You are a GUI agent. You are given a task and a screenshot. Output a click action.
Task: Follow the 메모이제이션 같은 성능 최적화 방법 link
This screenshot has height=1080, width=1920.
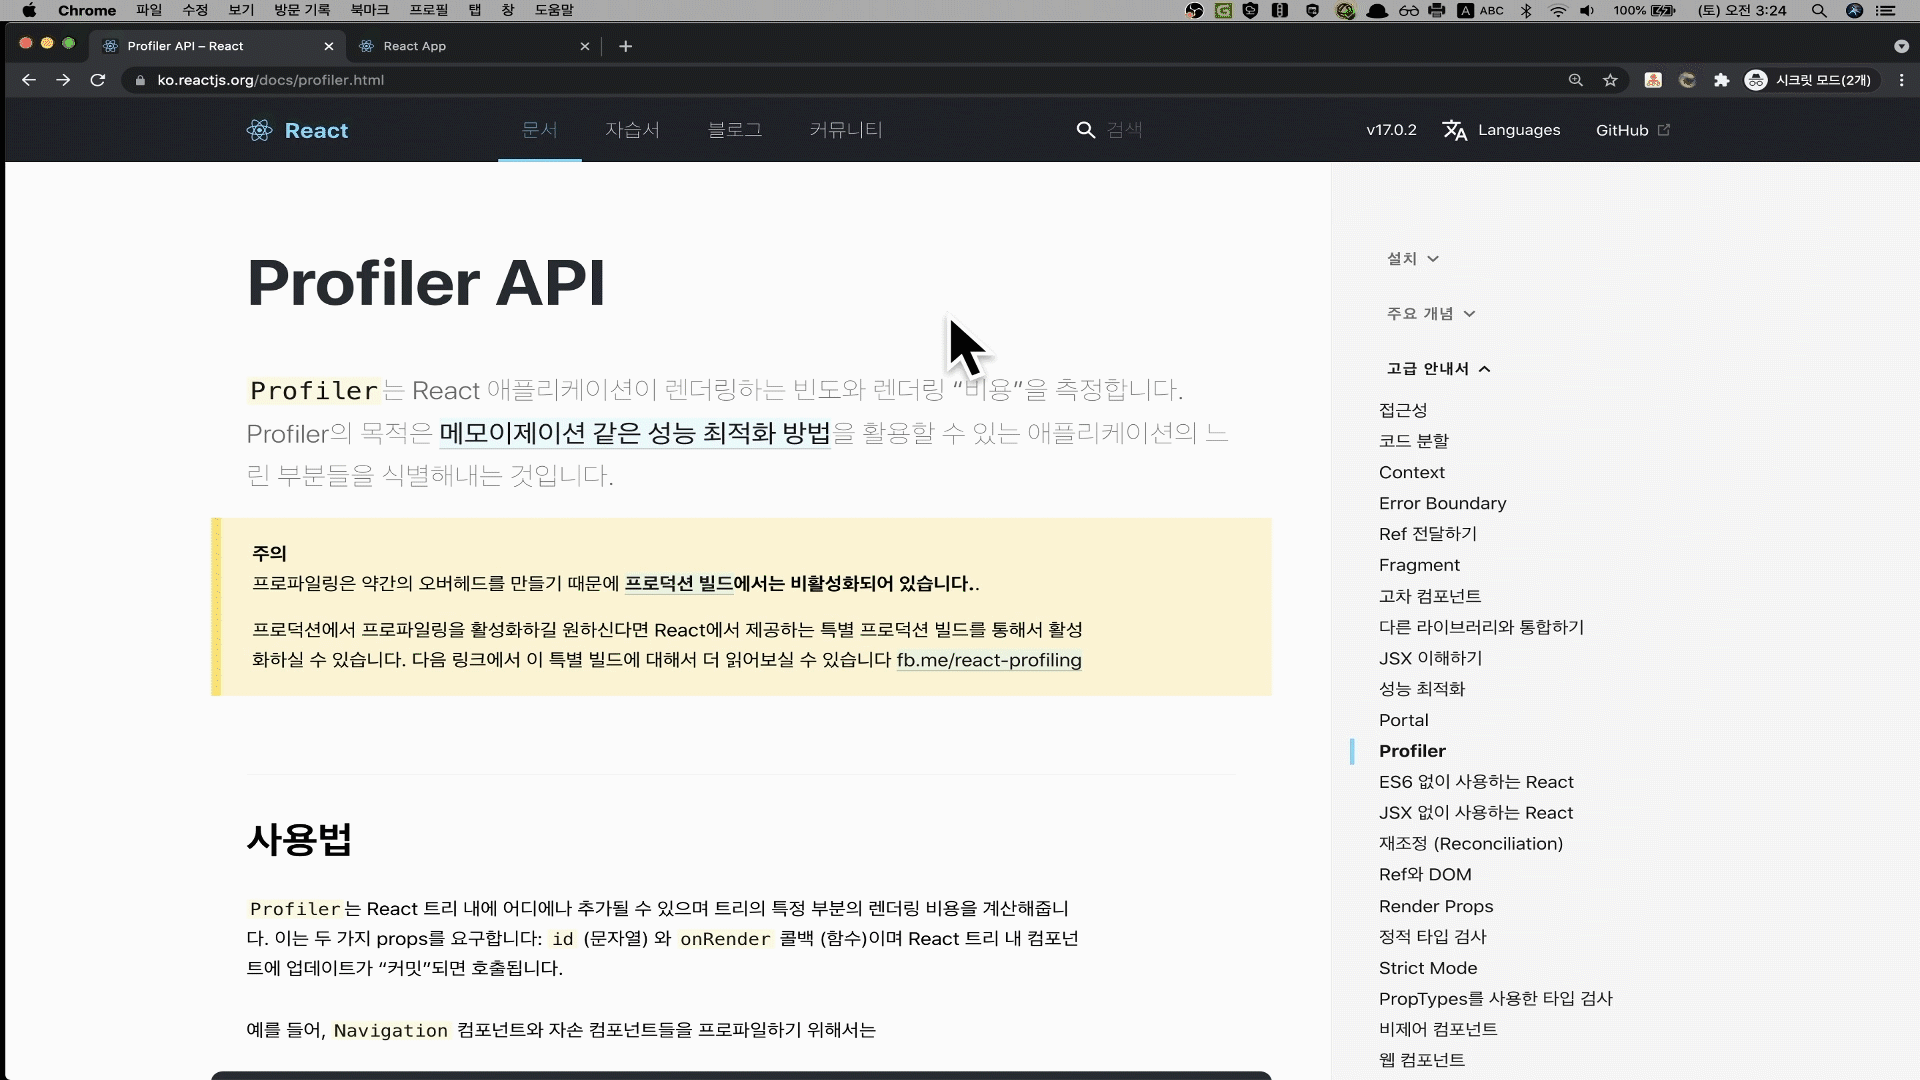pyautogui.click(x=635, y=433)
